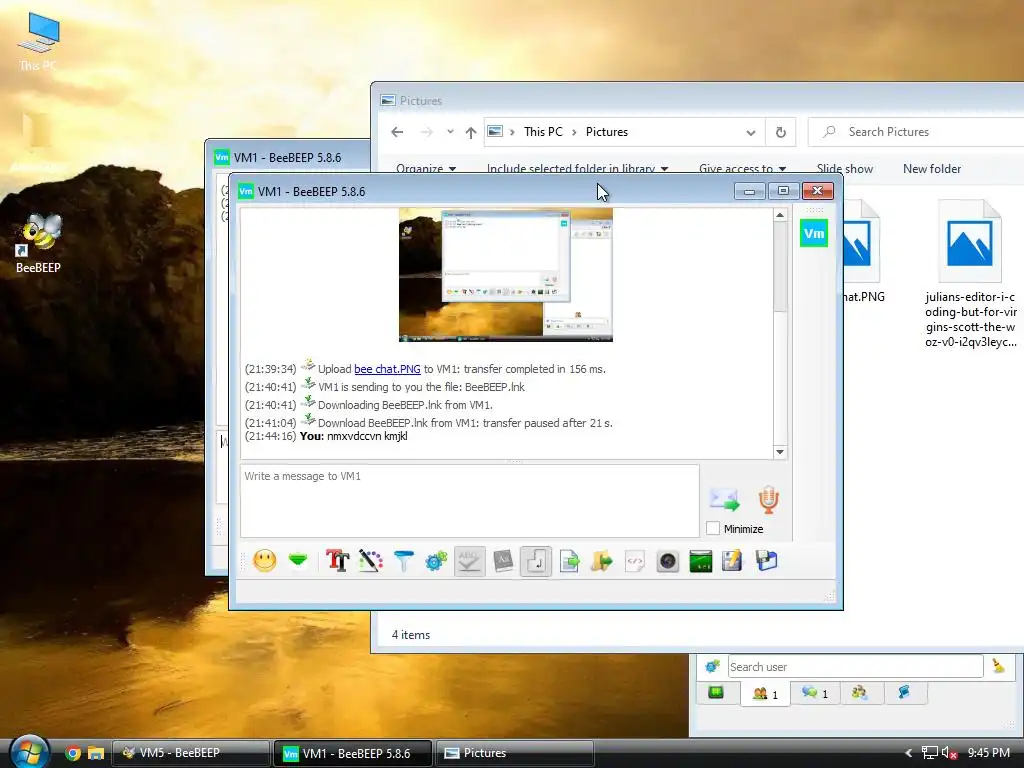
Task: Click the message 'You: nmxvdccvn kmjkl'
Action: [x=353, y=436]
